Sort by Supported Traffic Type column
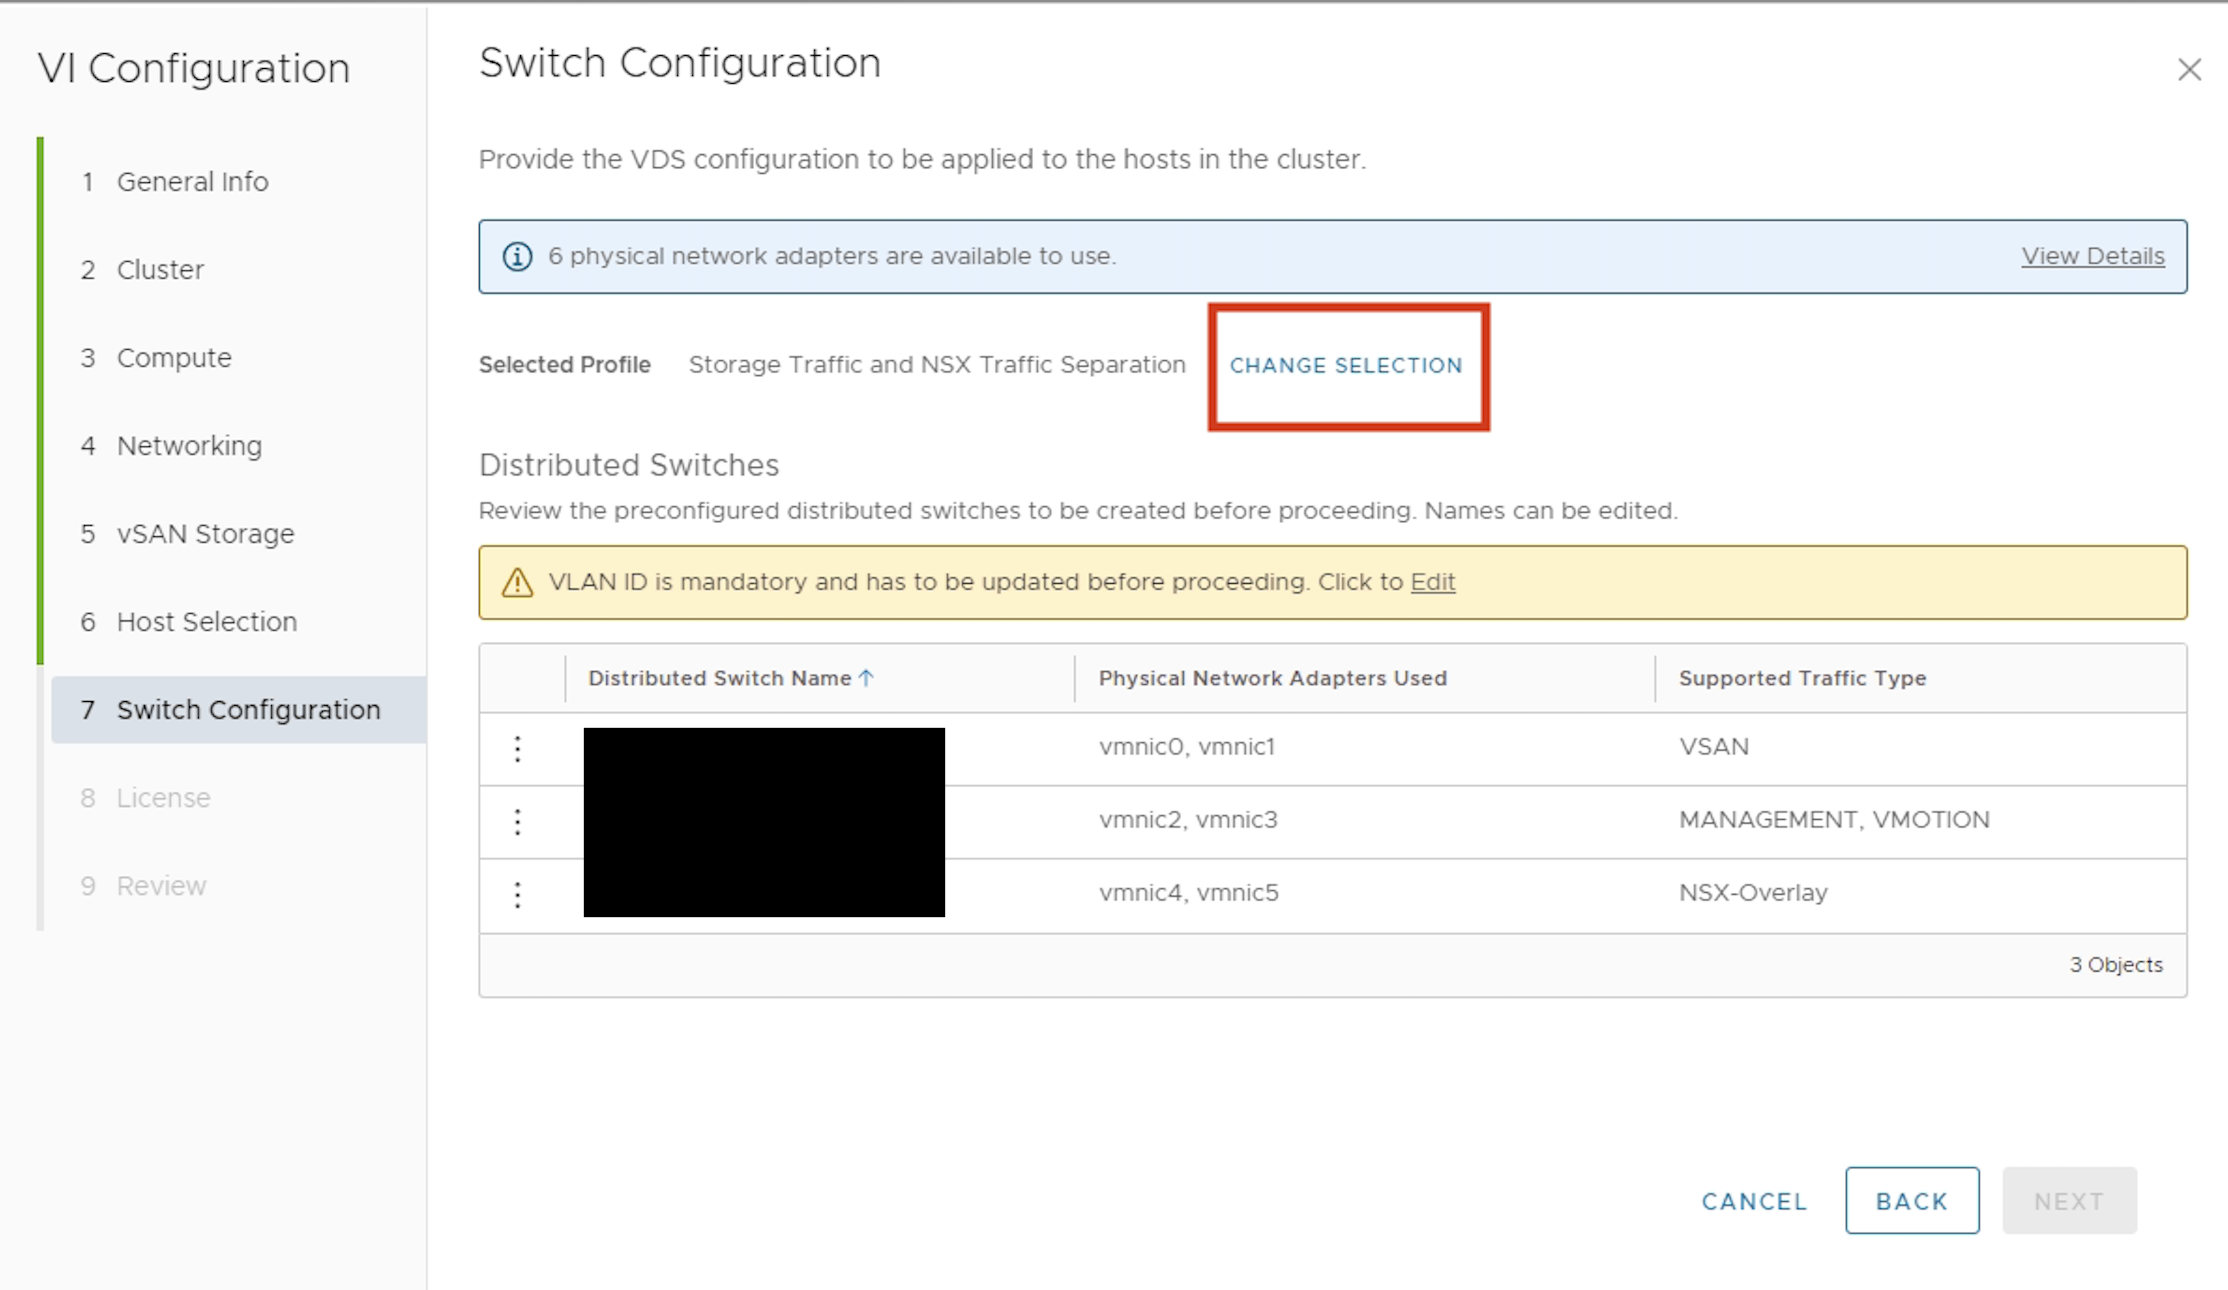 click(1802, 678)
